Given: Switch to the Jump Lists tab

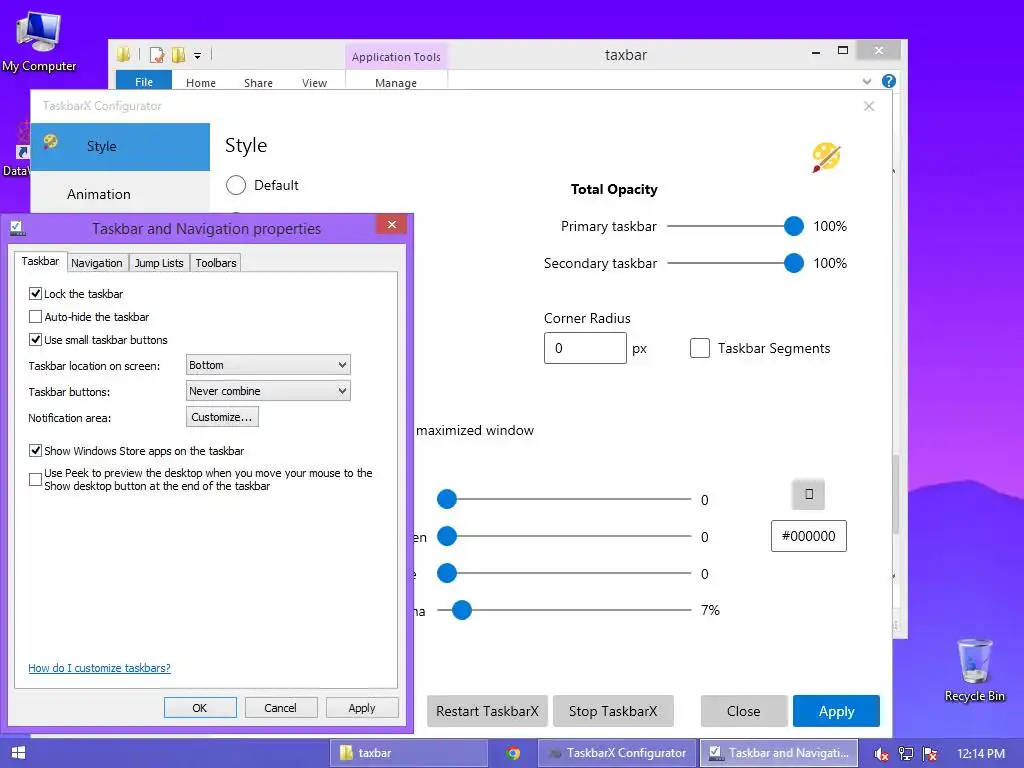Looking at the screenshot, I should pyautogui.click(x=159, y=263).
